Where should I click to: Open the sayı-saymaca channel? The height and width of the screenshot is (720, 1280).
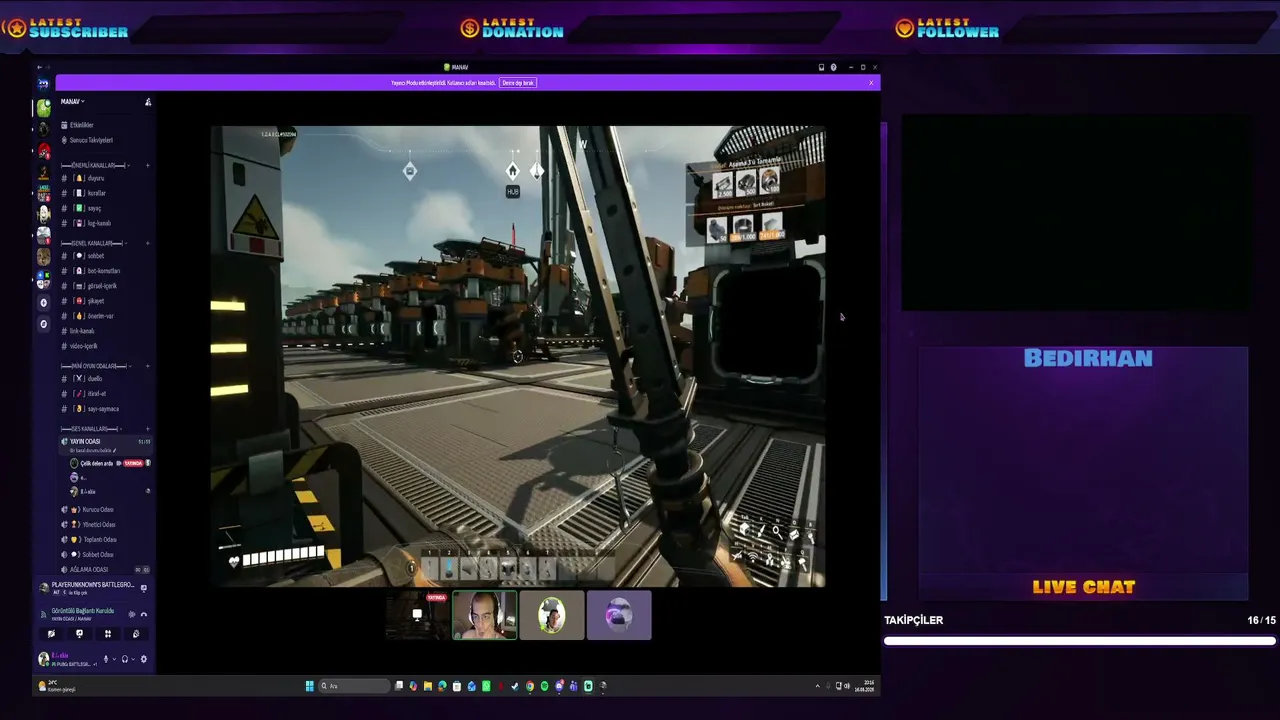point(104,409)
